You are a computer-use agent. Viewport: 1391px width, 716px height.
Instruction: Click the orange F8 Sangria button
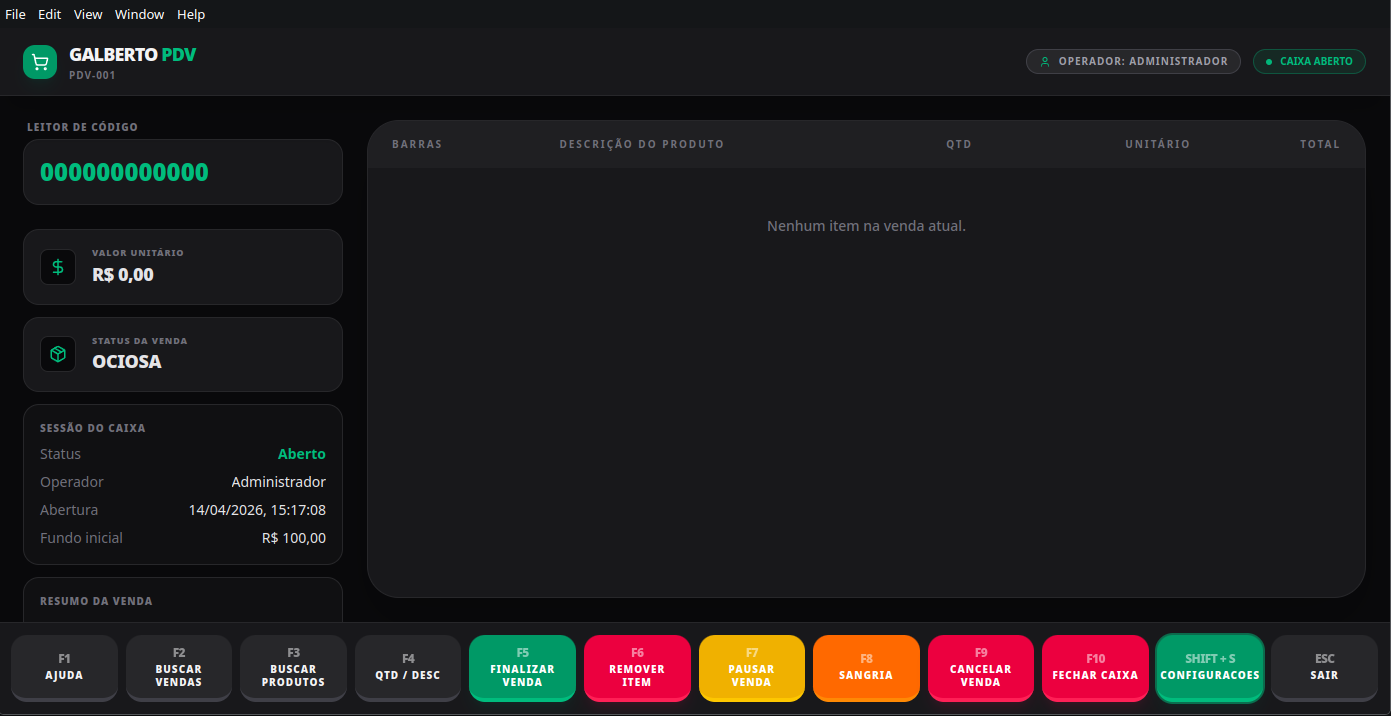[866, 667]
